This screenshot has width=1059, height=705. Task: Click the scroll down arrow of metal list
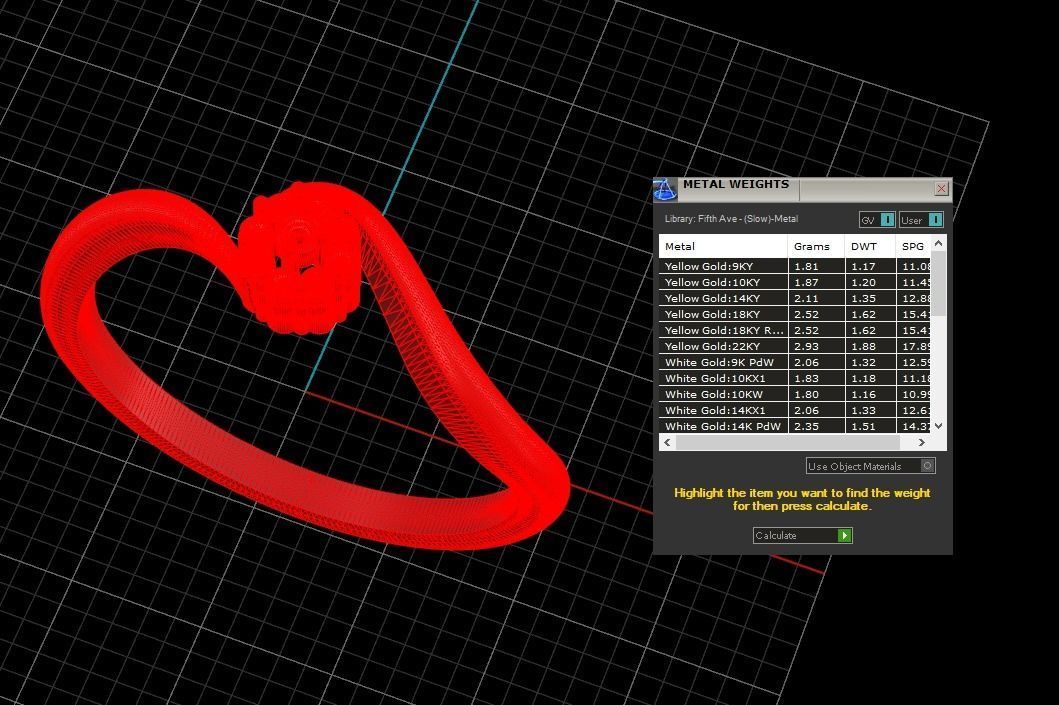point(938,426)
